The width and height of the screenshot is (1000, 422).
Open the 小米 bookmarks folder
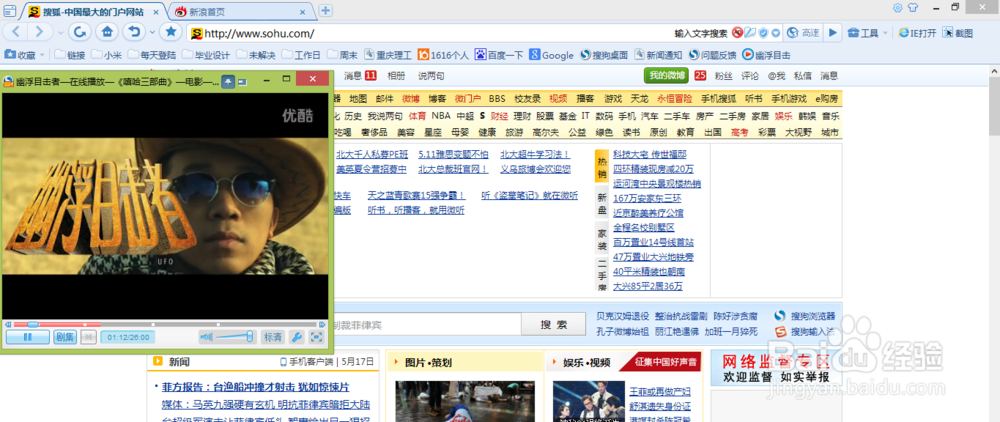point(107,55)
